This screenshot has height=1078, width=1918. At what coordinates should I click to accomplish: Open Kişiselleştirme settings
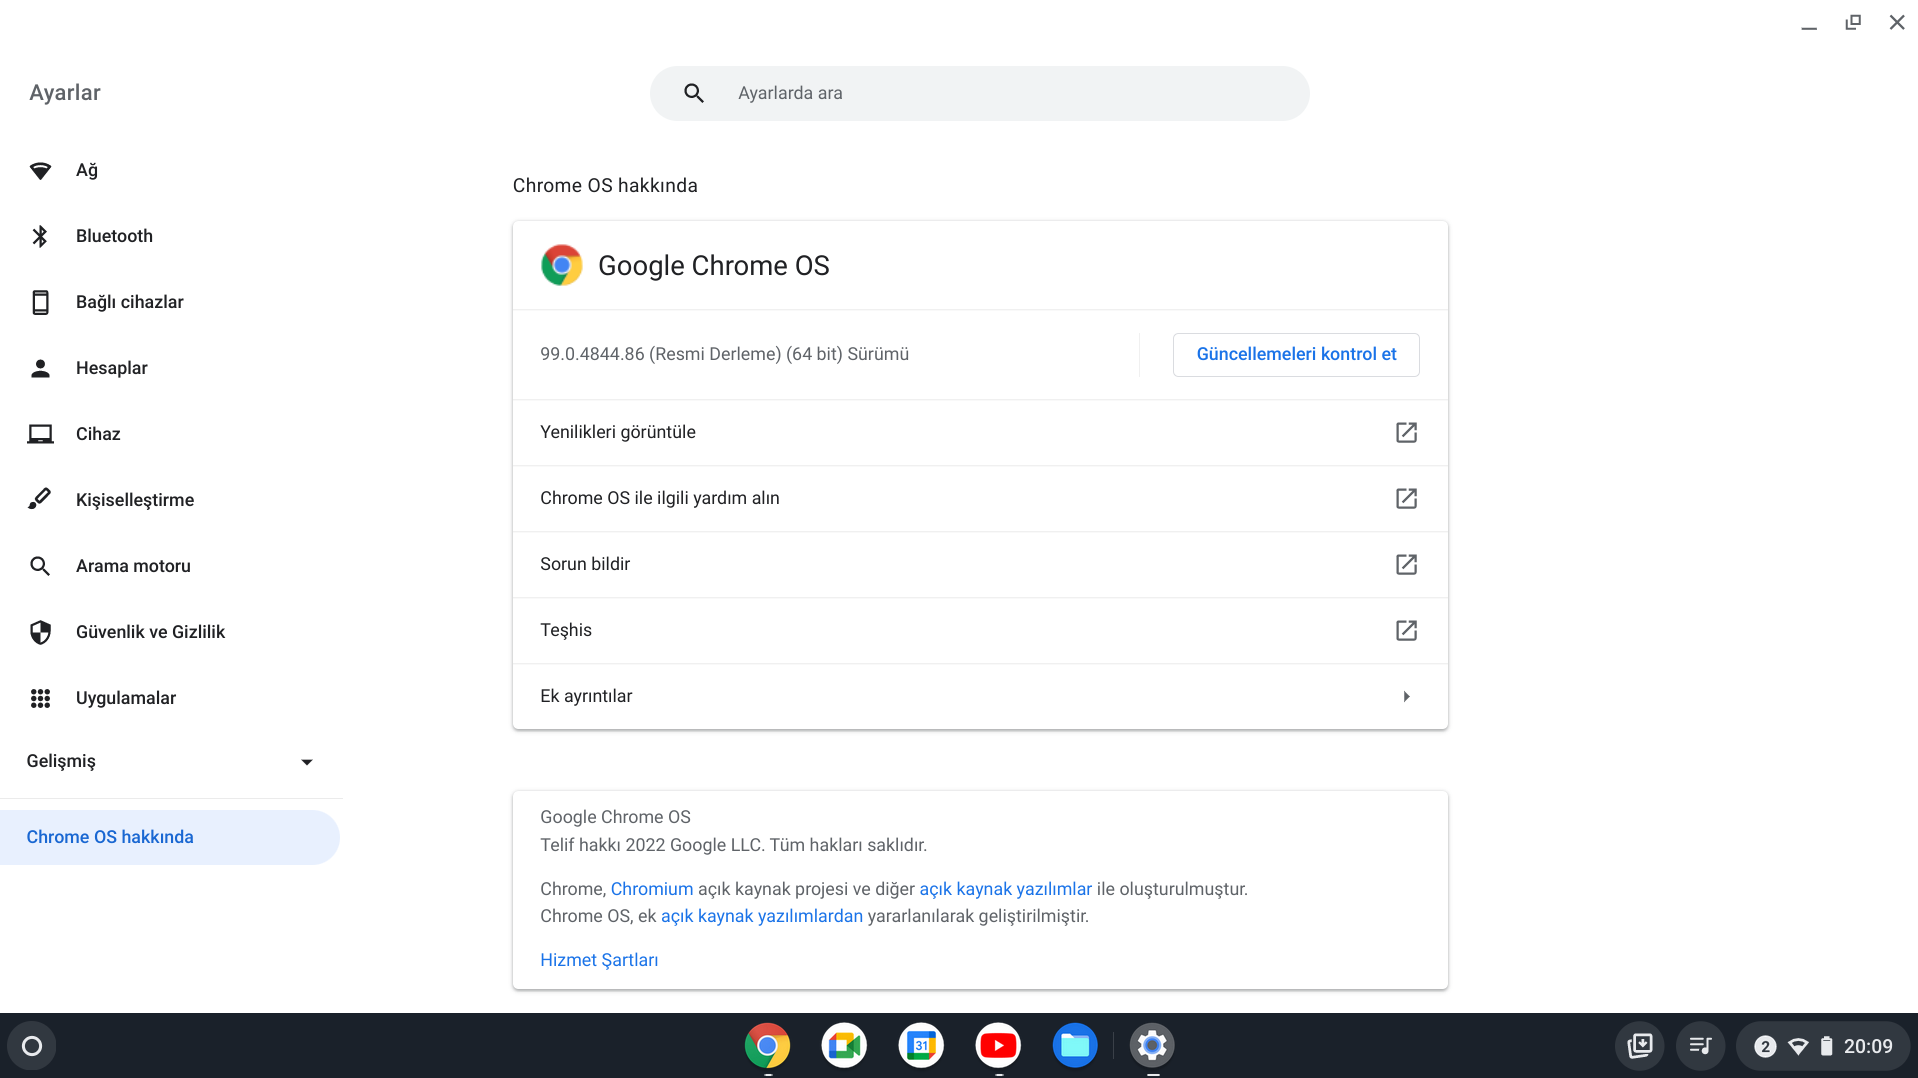point(170,500)
